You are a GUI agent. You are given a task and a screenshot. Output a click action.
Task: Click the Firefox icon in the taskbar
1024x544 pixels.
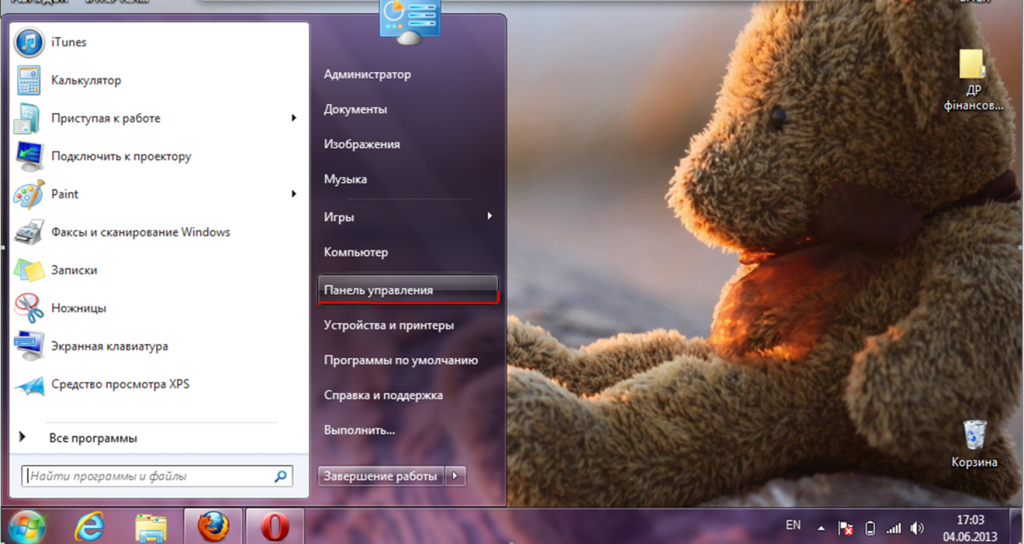[x=213, y=526]
